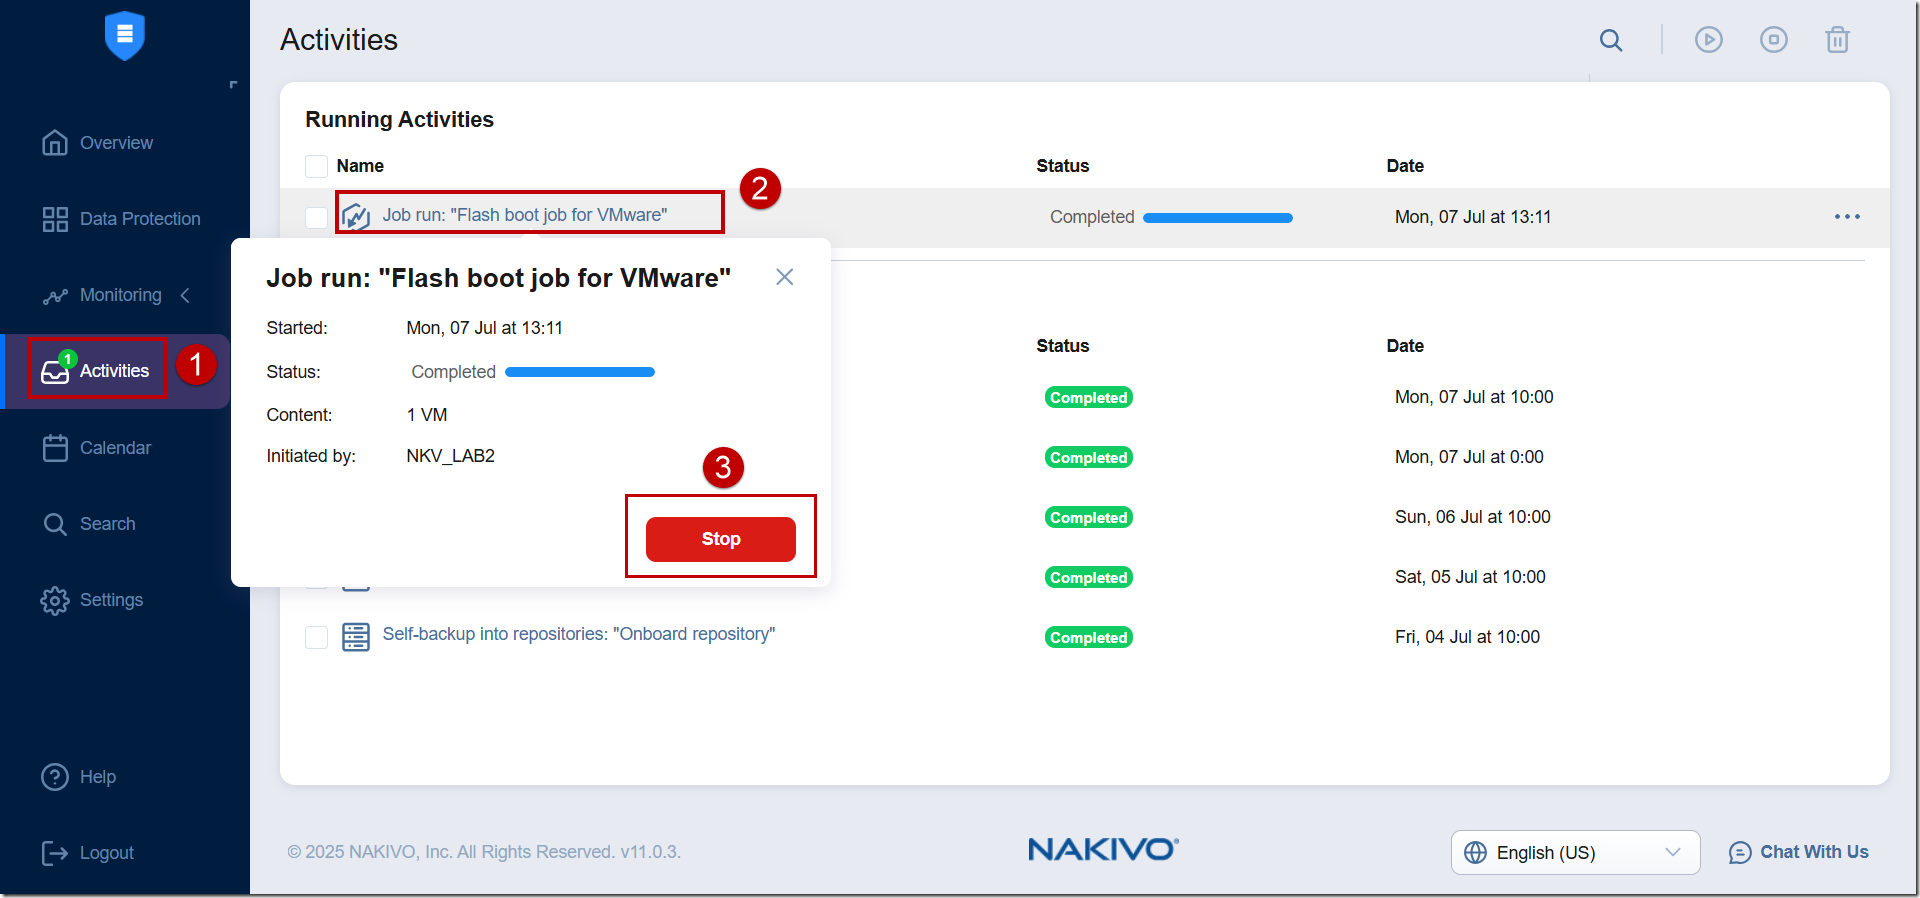1920x898 pixels.
Task: Click date Sun, 06 Jul at 10:00
Action: (1473, 517)
